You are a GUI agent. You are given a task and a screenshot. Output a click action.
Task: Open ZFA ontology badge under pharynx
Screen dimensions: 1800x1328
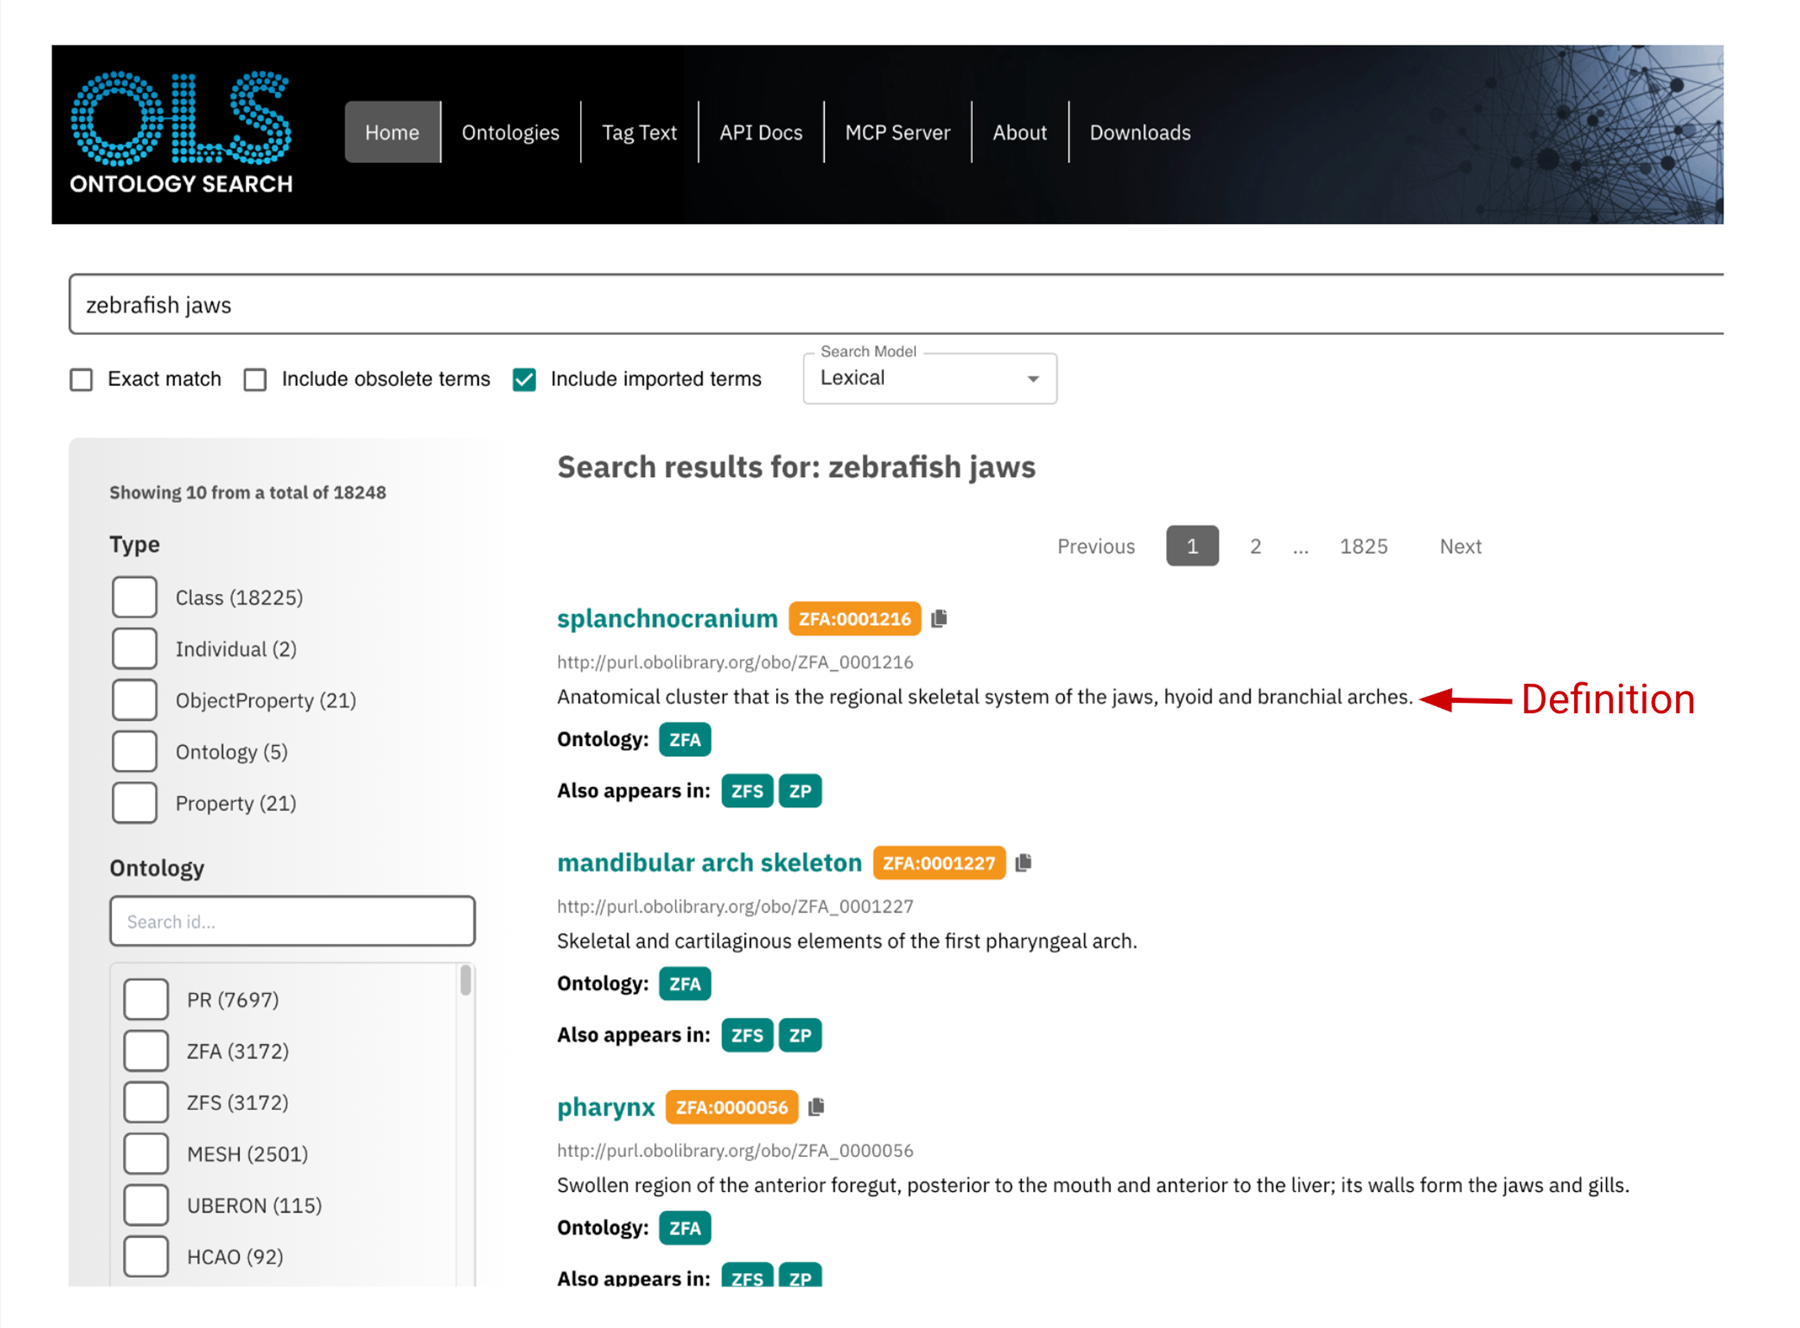click(685, 1228)
